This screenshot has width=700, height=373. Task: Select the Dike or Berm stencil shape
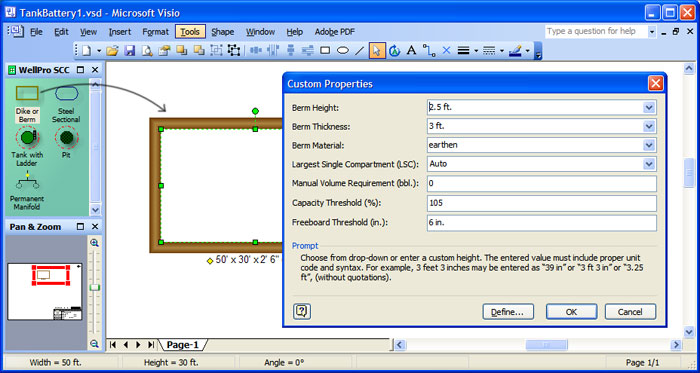[x=27, y=104]
